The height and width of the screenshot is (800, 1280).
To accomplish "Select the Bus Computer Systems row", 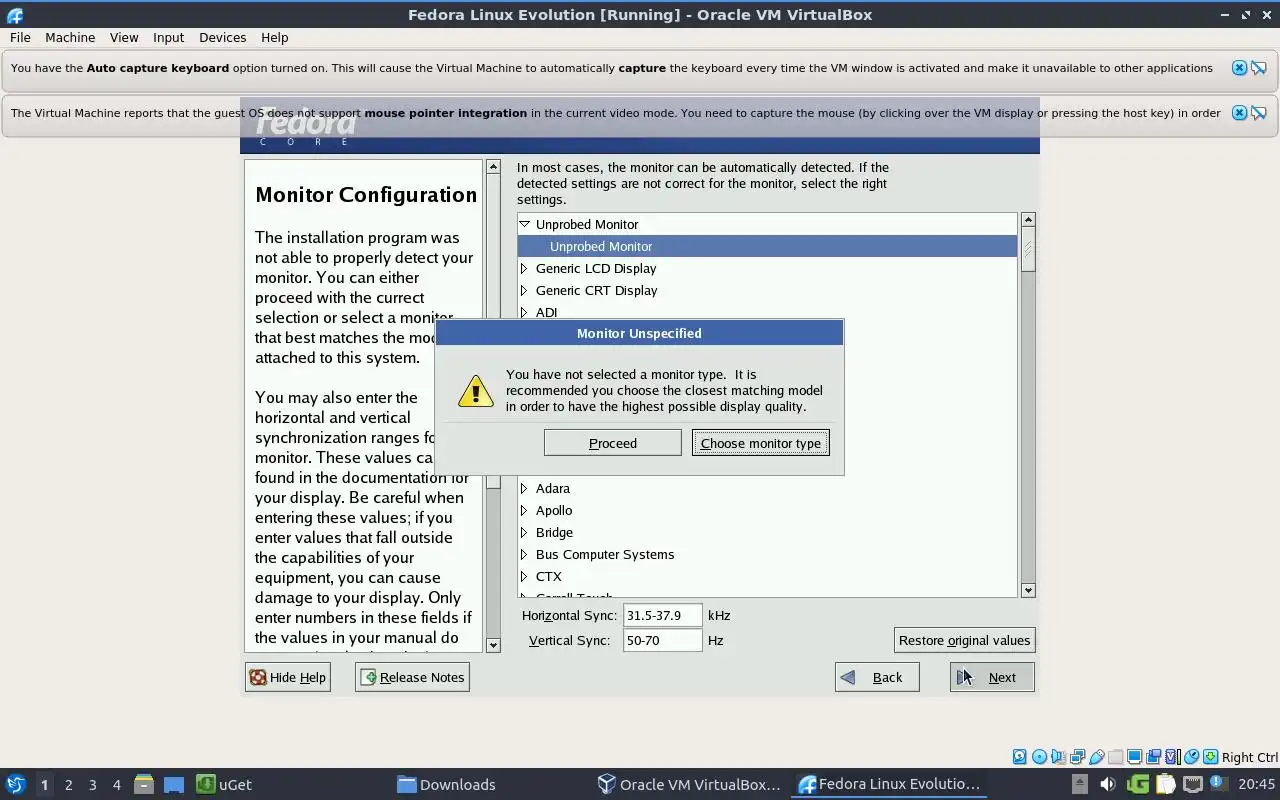I will [767, 554].
